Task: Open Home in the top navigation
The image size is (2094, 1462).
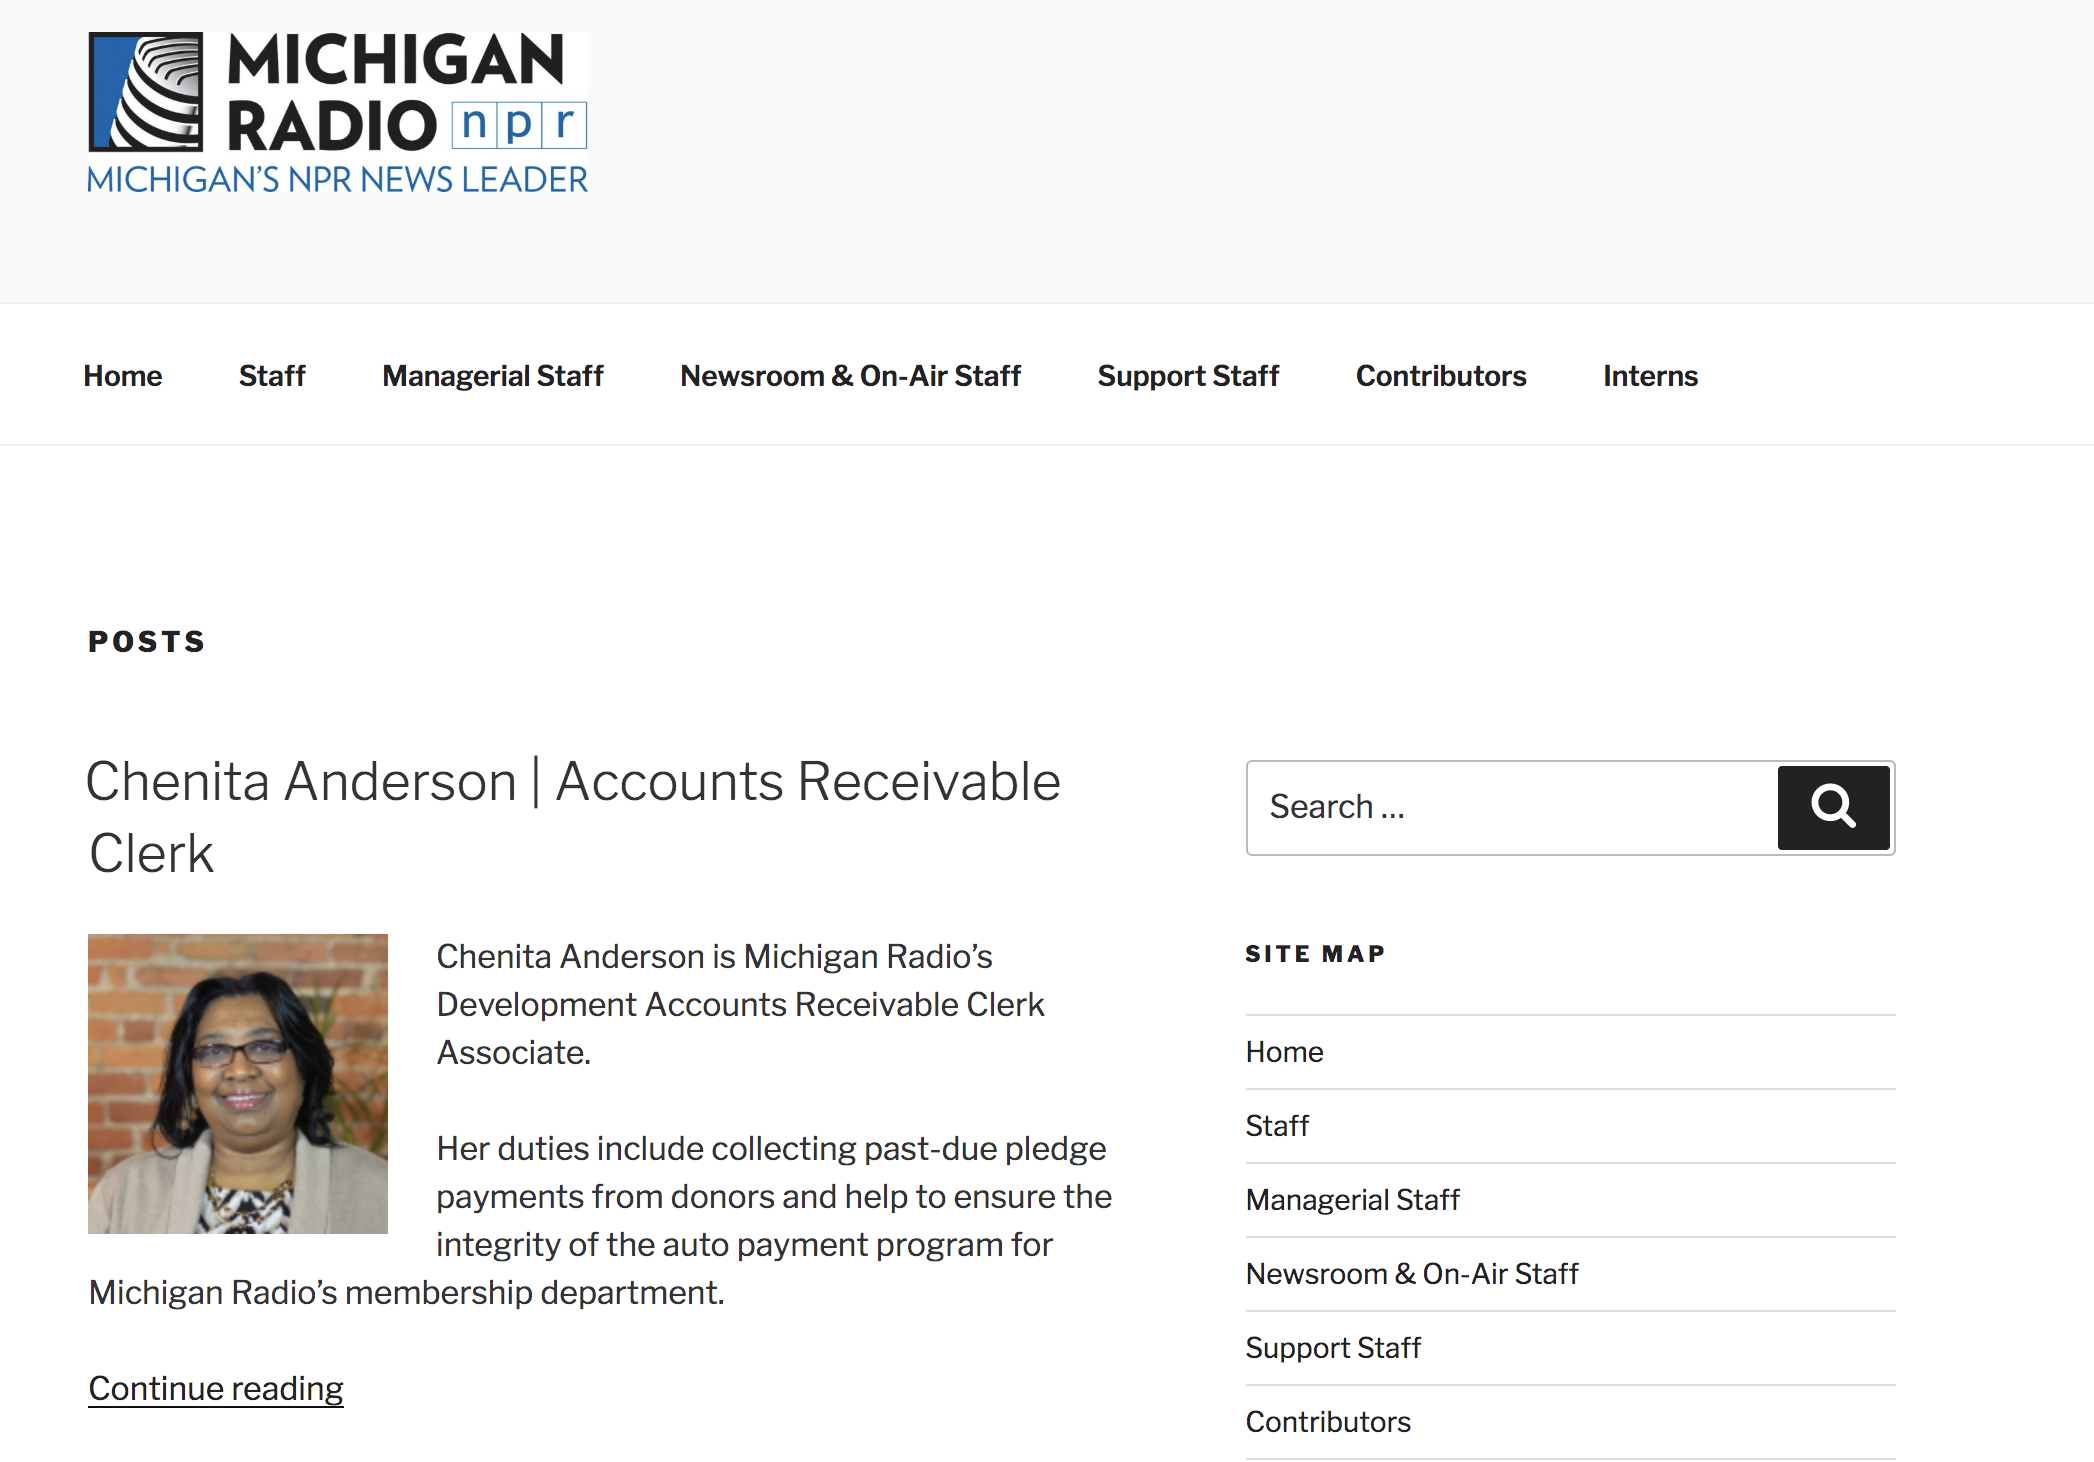Action: (x=123, y=376)
